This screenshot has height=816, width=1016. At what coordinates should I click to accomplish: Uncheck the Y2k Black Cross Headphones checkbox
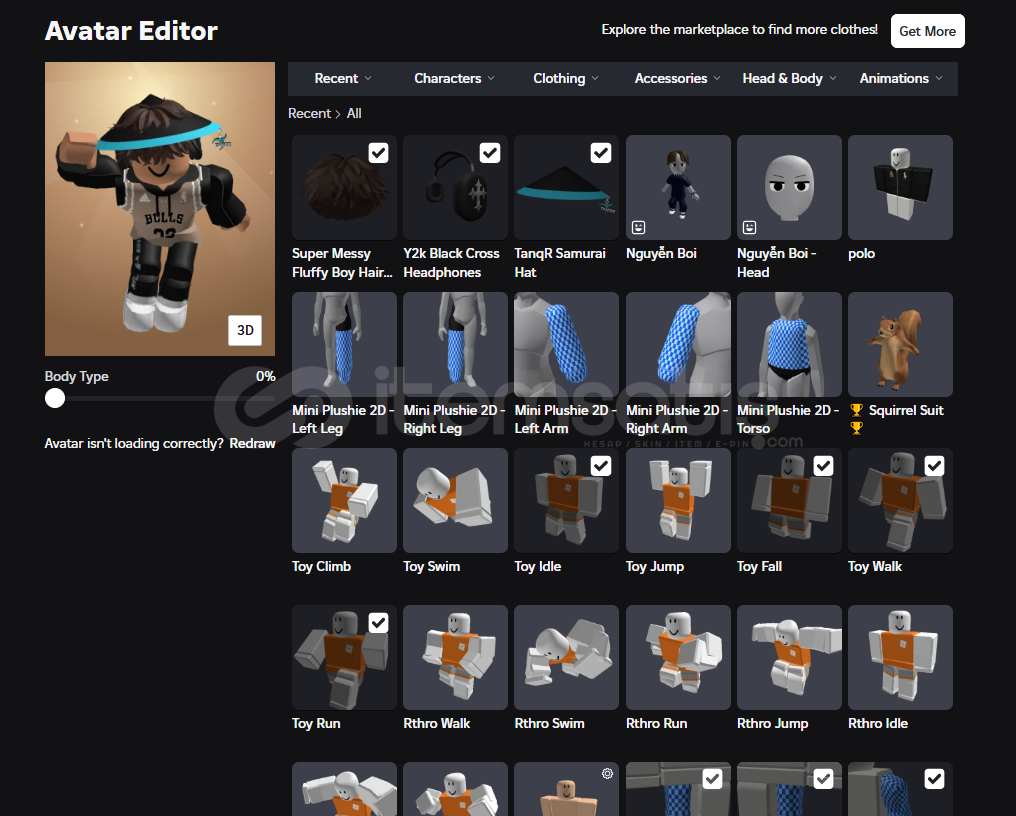click(490, 153)
